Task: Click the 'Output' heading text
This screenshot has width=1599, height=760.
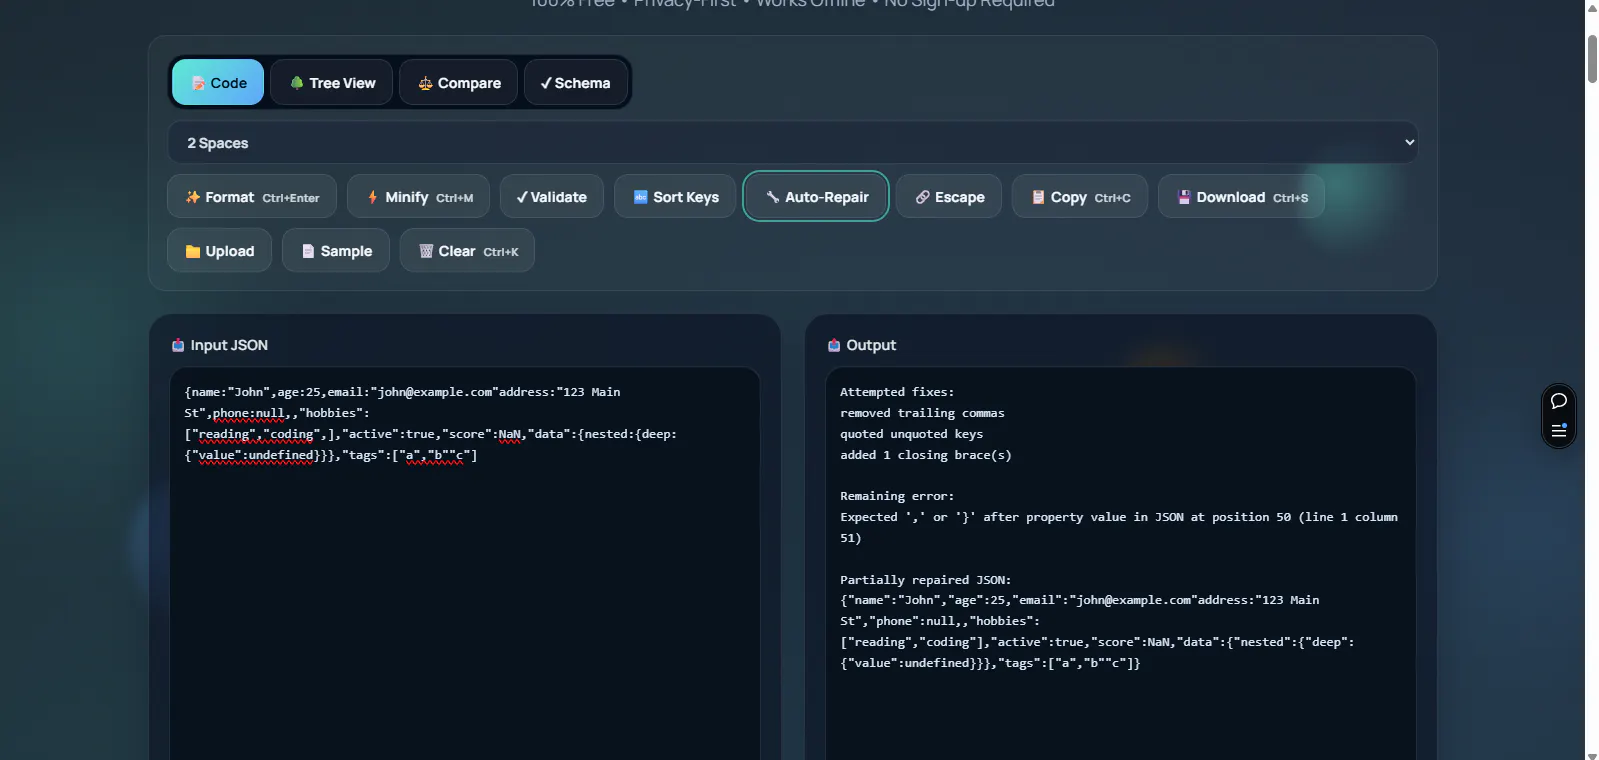Action: click(871, 345)
